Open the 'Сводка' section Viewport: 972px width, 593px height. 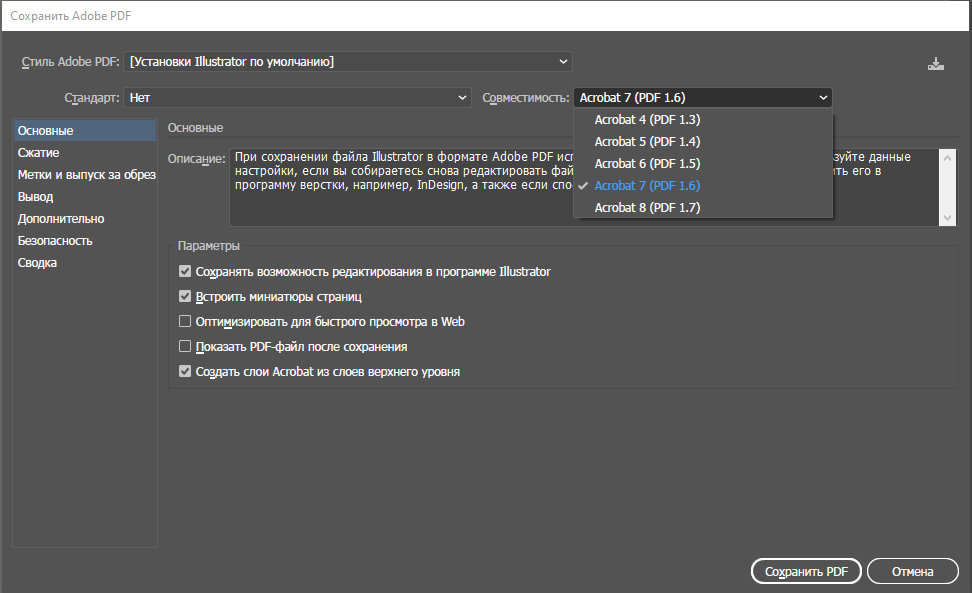point(85,263)
